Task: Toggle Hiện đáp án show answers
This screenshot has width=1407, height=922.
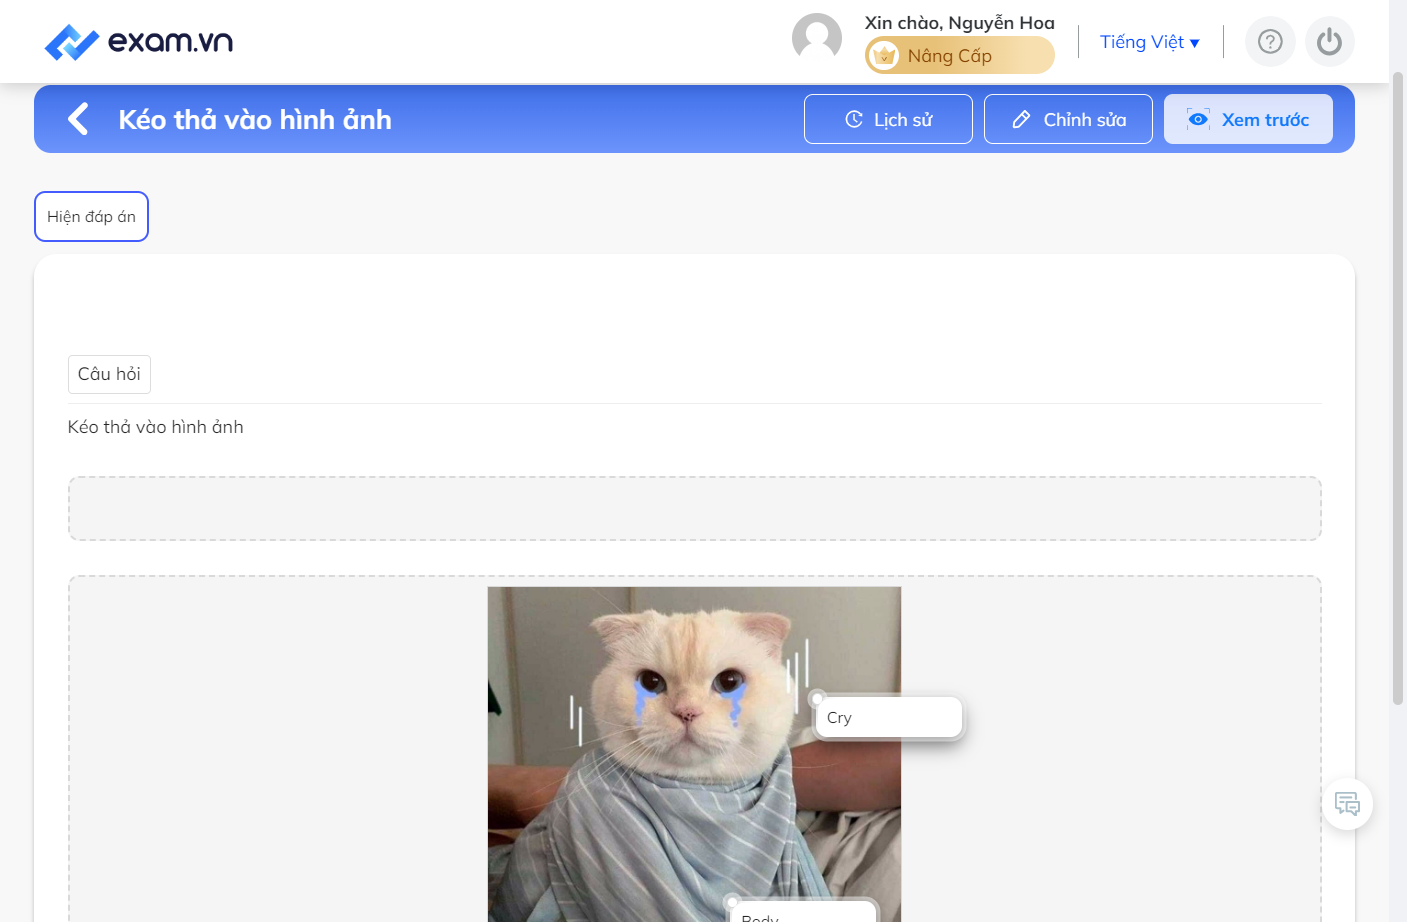Action: [x=91, y=217]
